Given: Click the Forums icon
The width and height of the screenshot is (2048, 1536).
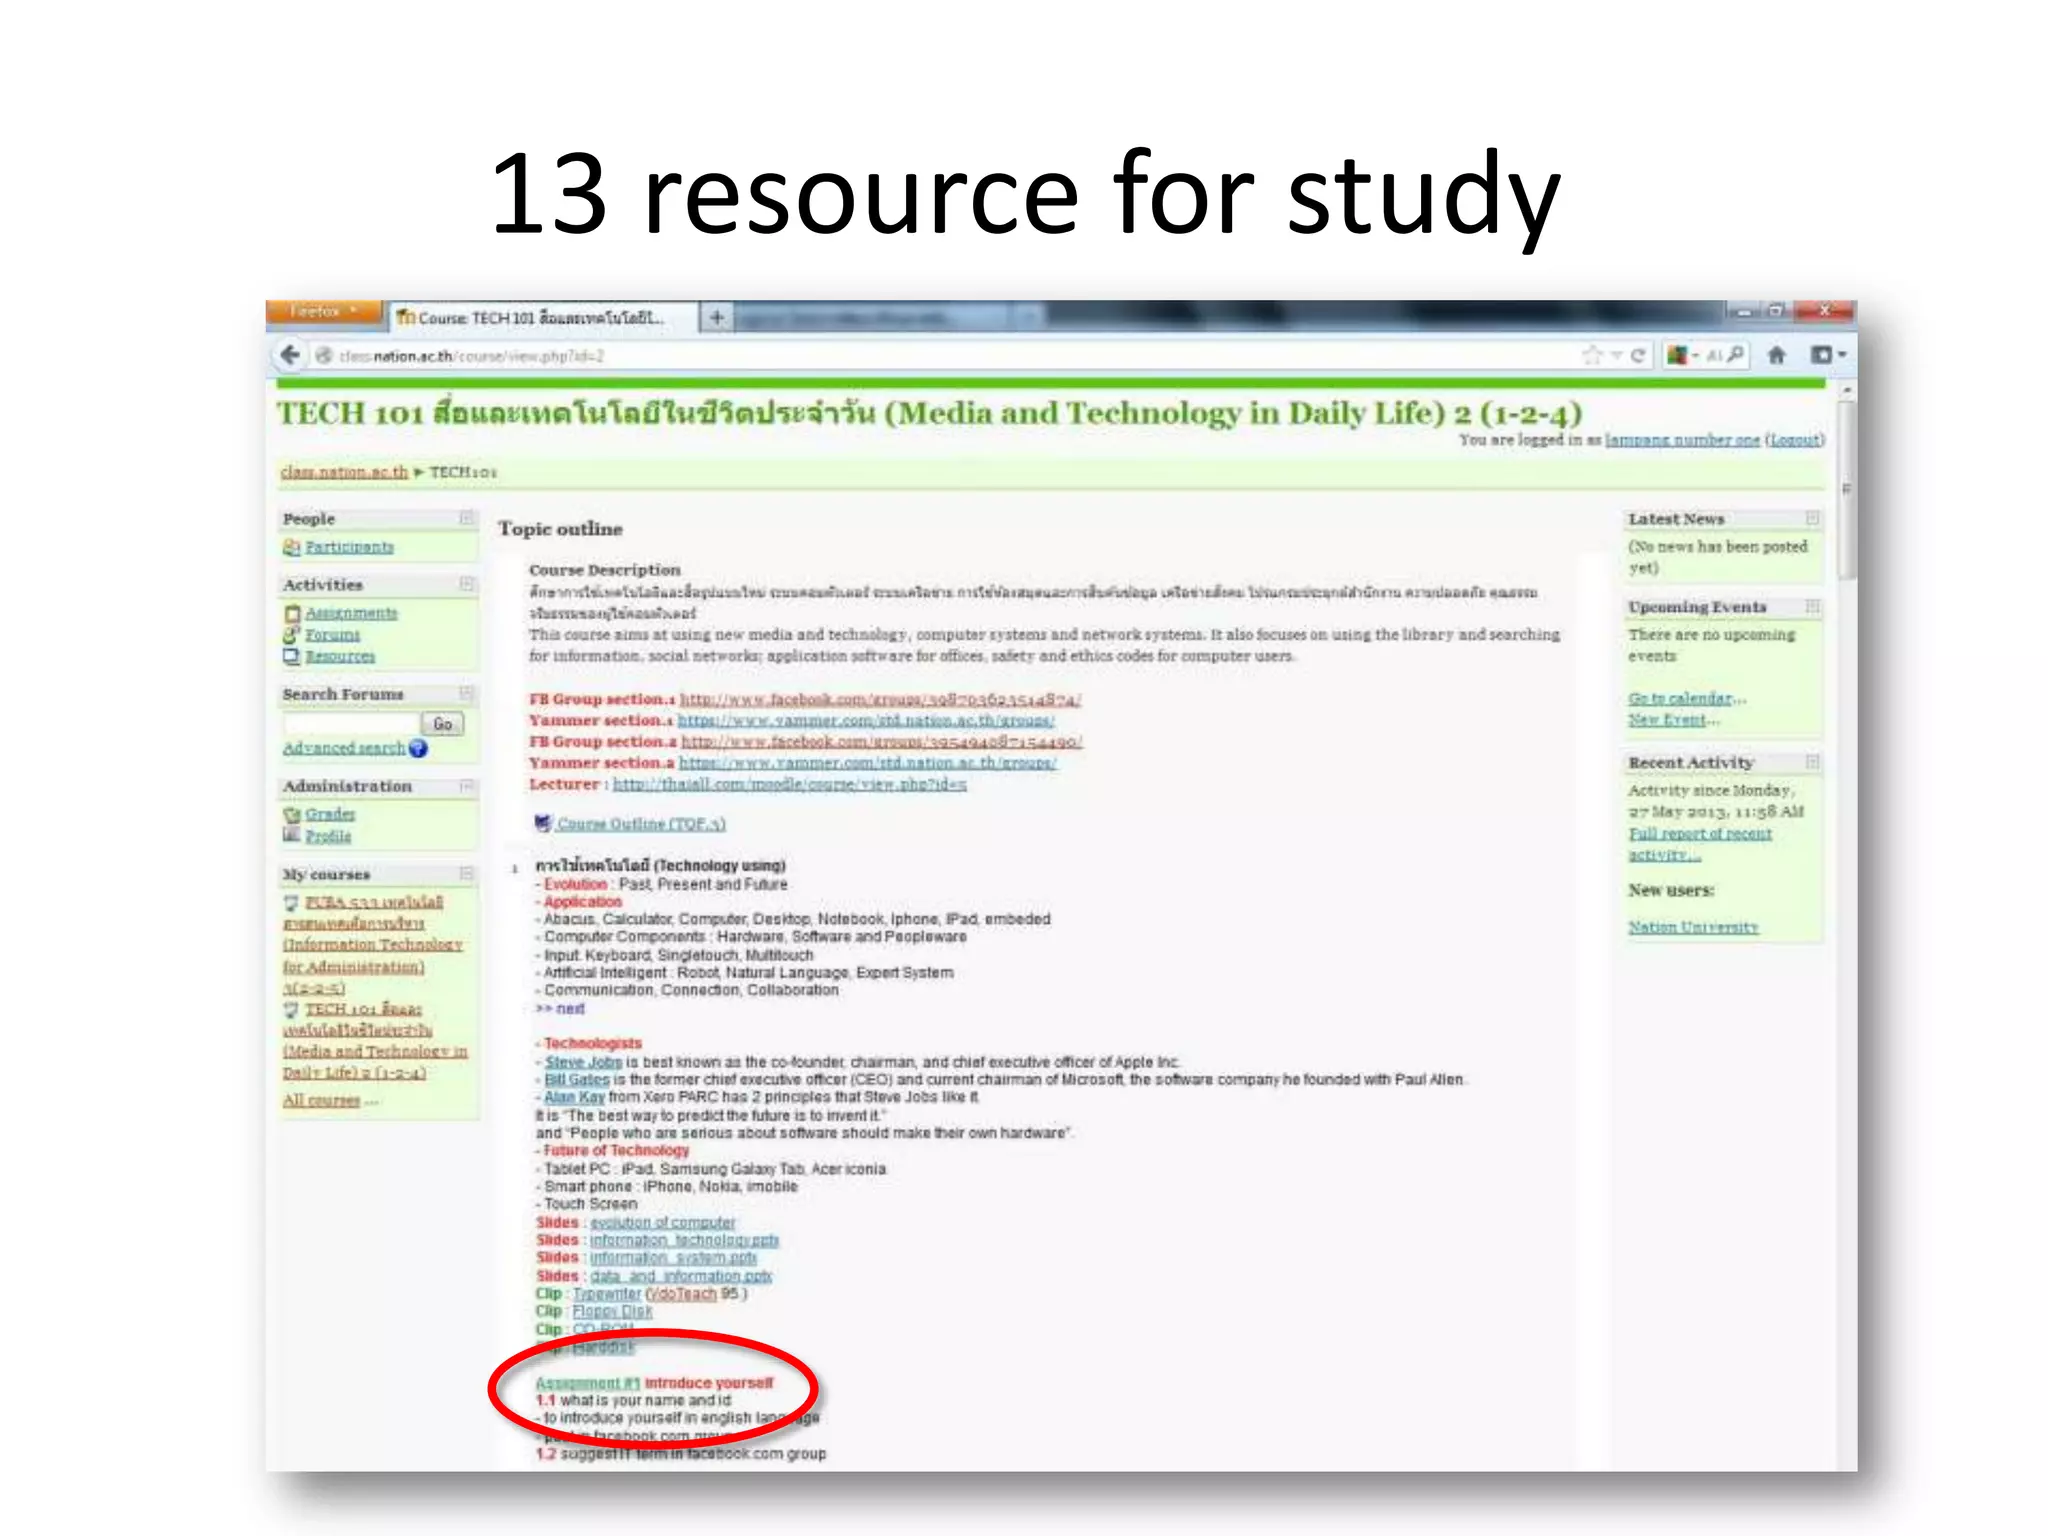Looking at the screenshot, I should coord(291,634).
